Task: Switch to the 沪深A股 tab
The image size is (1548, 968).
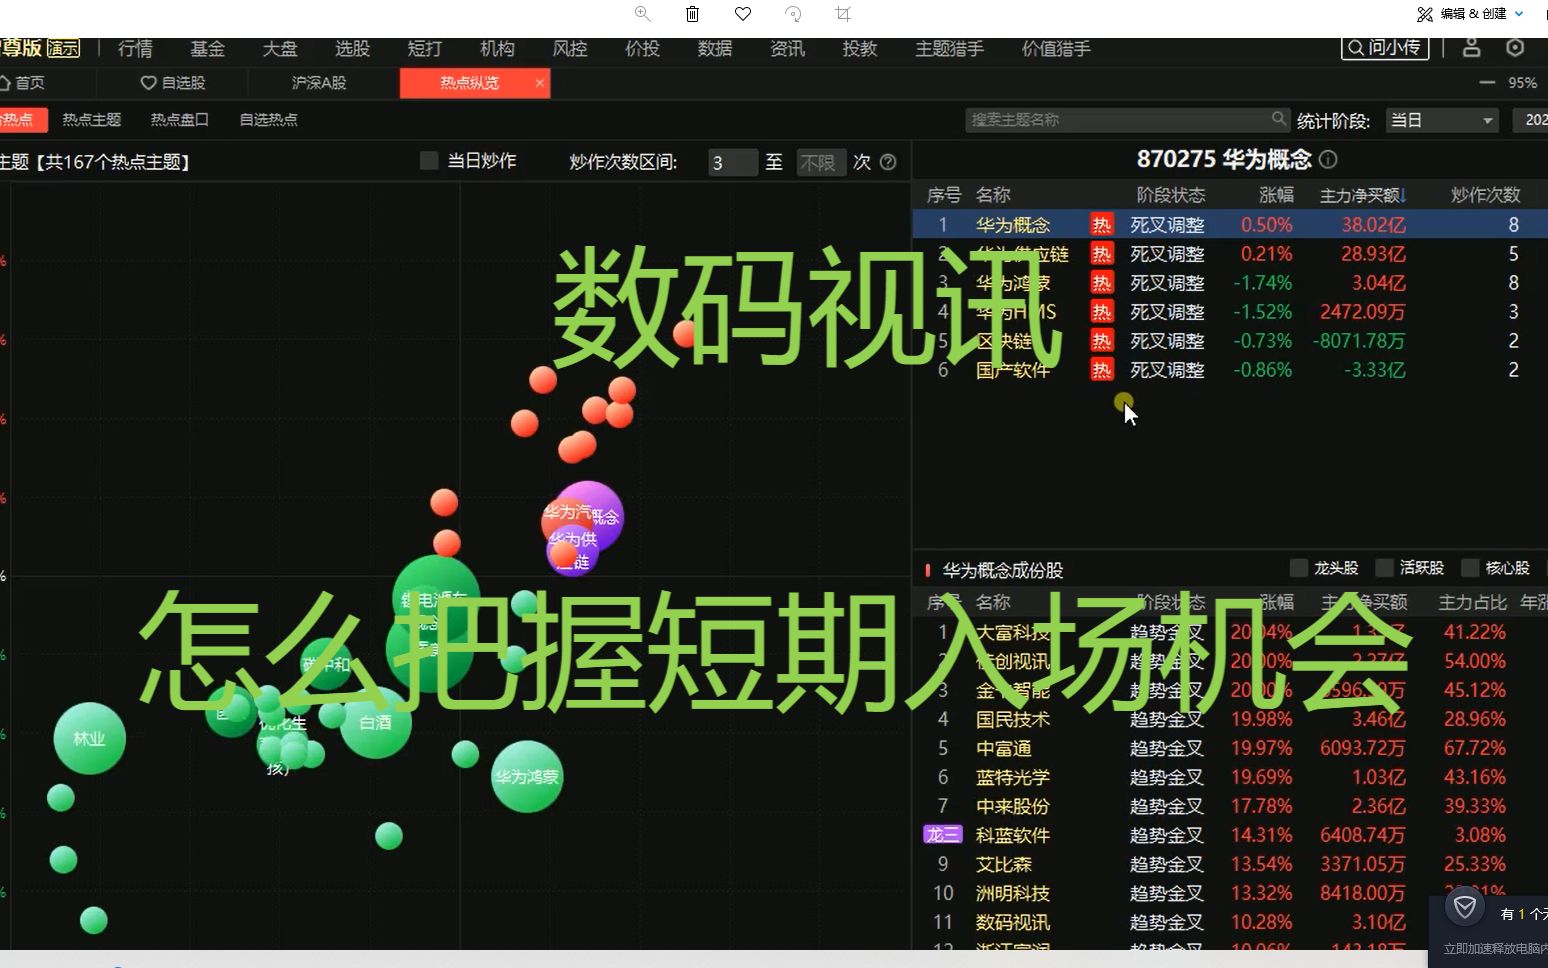Action: pyautogui.click(x=319, y=83)
